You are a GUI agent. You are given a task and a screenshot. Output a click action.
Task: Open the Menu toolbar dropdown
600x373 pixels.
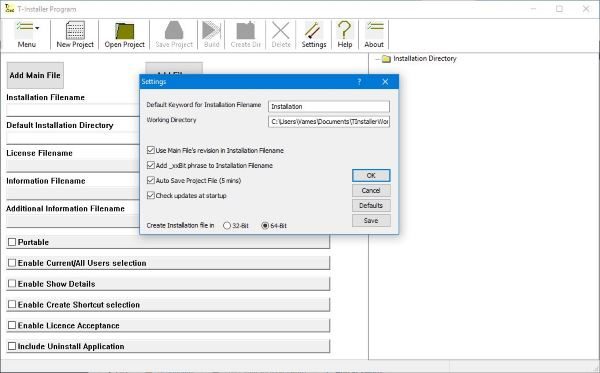(27, 34)
